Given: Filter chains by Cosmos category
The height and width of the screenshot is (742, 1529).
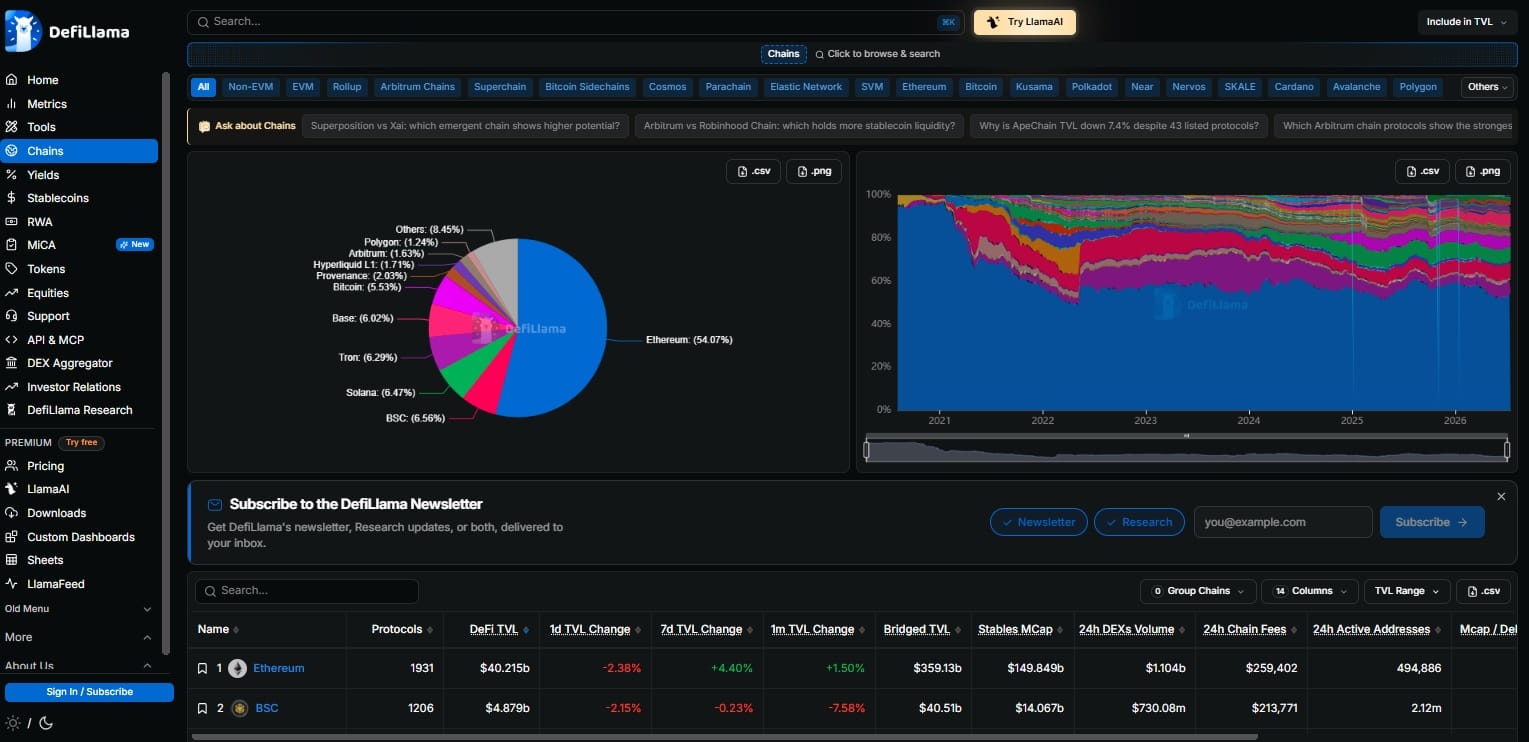Looking at the screenshot, I should coord(668,87).
